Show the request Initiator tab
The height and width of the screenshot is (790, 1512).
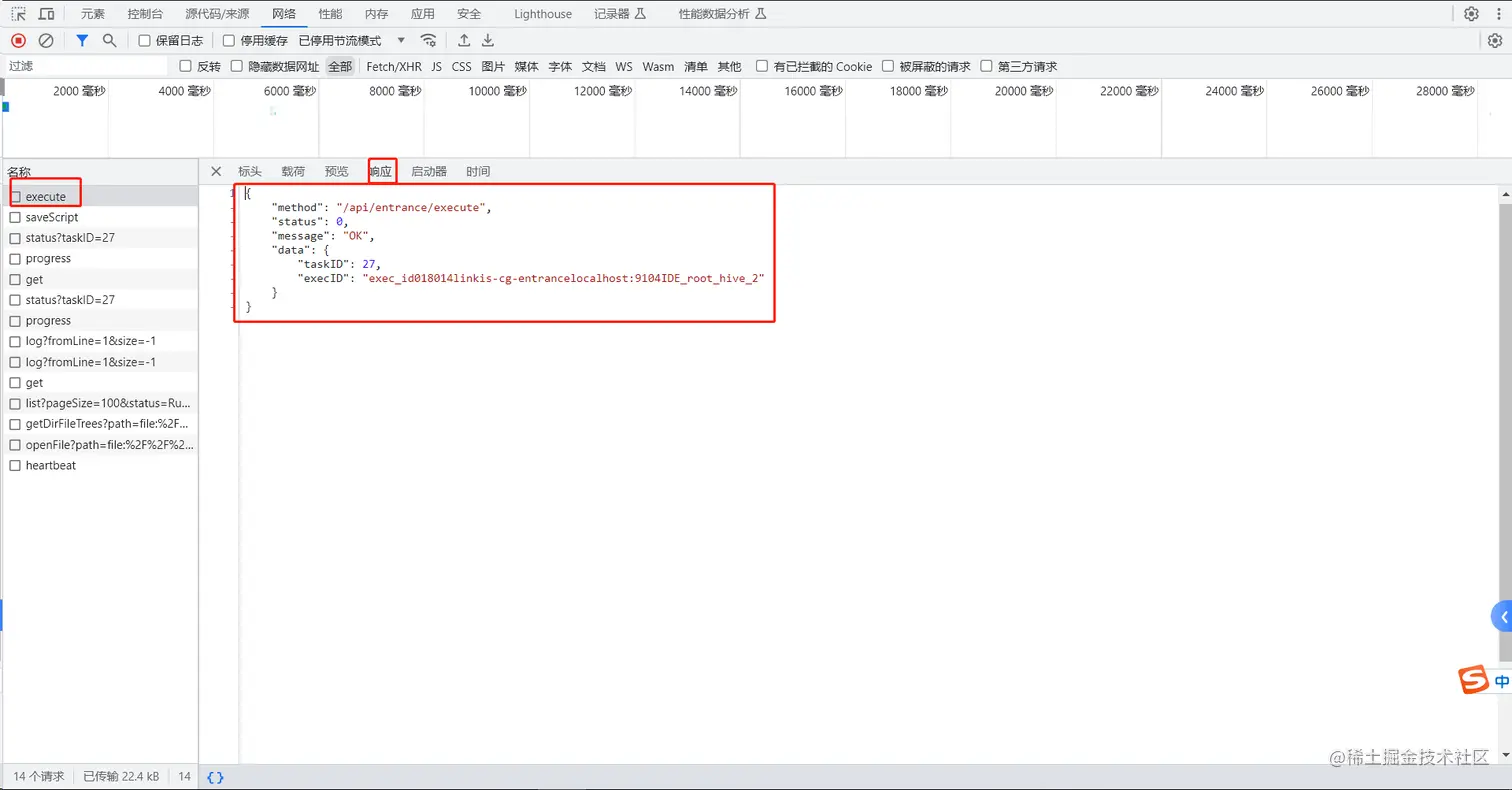(429, 171)
